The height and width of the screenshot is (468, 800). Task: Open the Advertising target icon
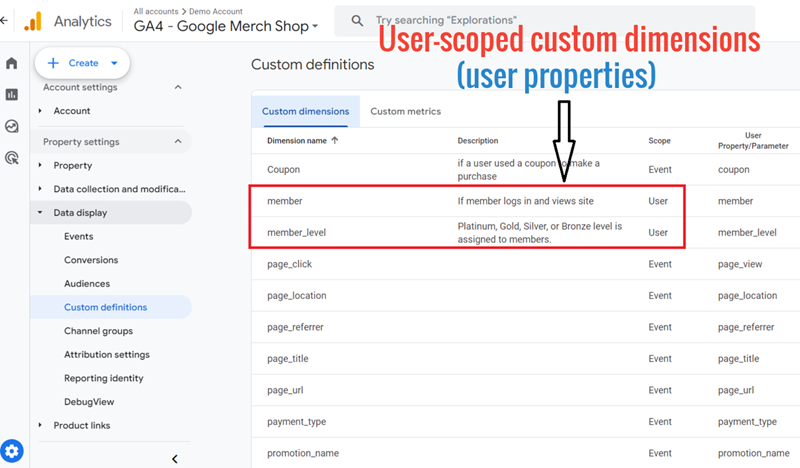click(x=12, y=157)
